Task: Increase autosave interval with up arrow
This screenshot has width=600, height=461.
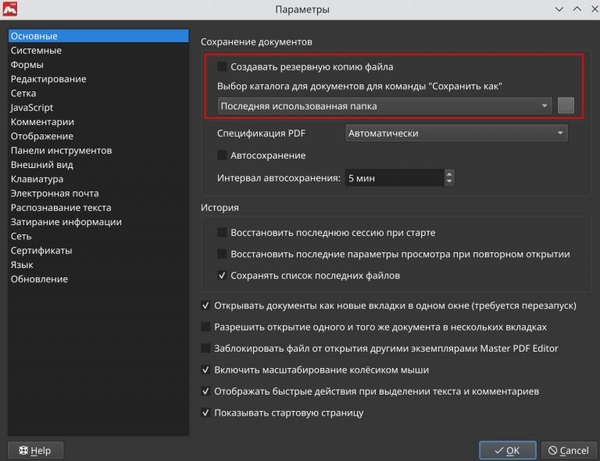Action: (449, 174)
